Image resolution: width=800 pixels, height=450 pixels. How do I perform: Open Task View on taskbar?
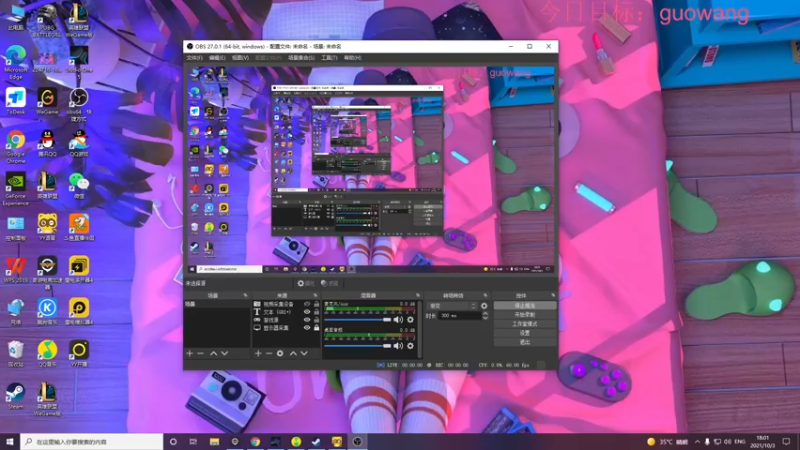click(x=193, y=441)
